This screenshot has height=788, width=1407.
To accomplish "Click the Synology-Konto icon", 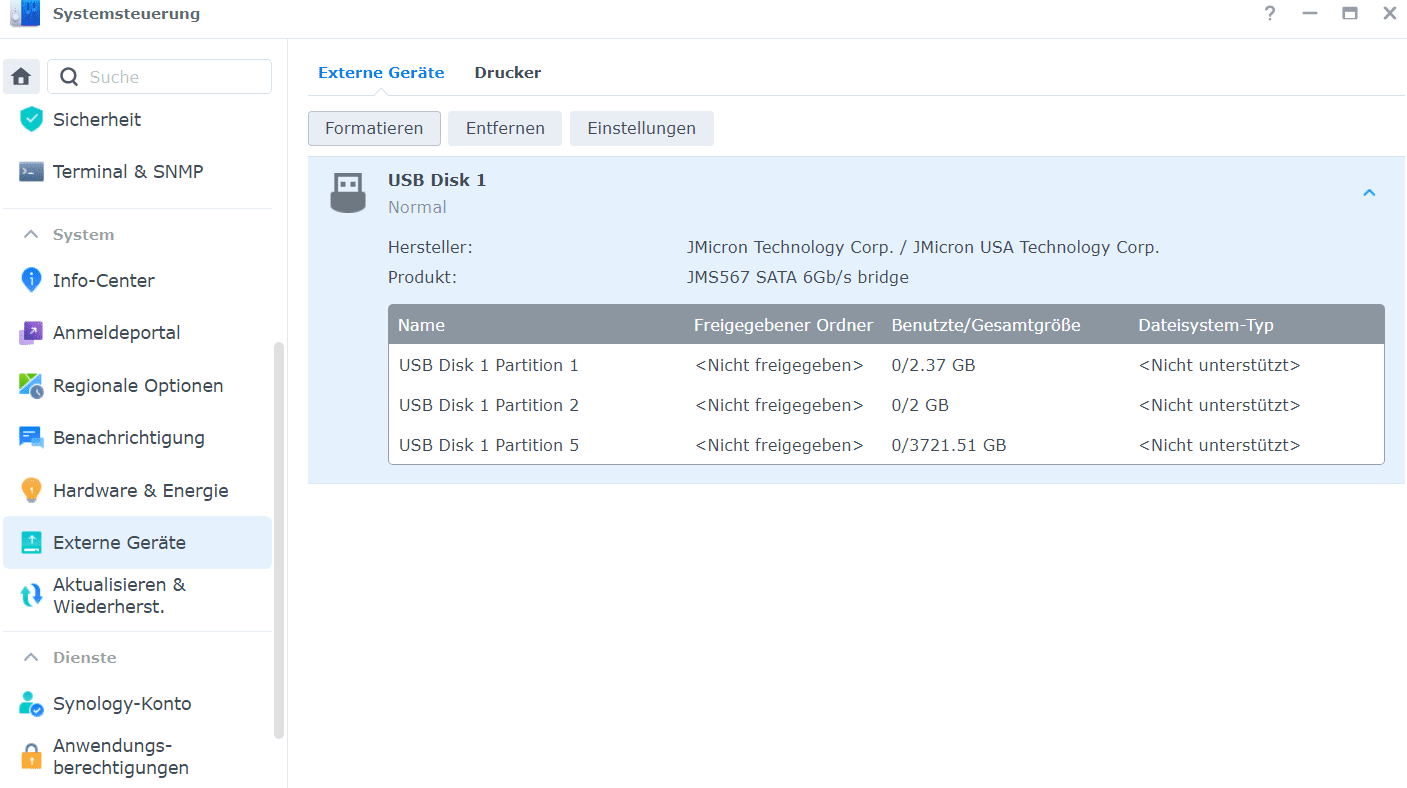I will [x=32, y=704].
